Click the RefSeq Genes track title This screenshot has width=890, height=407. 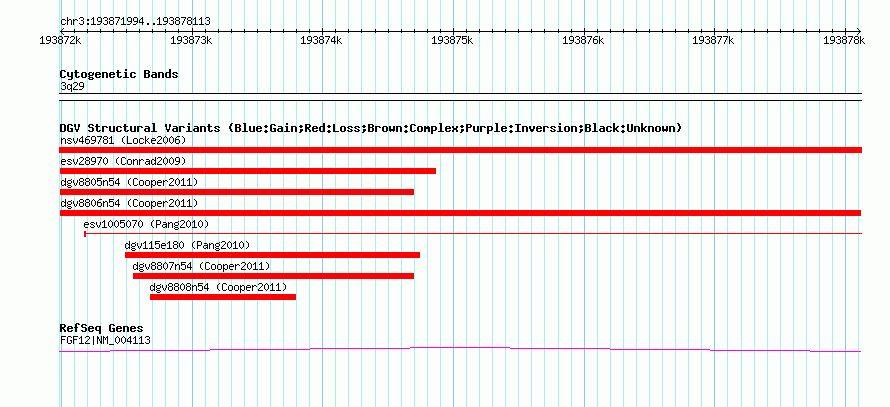102,328
